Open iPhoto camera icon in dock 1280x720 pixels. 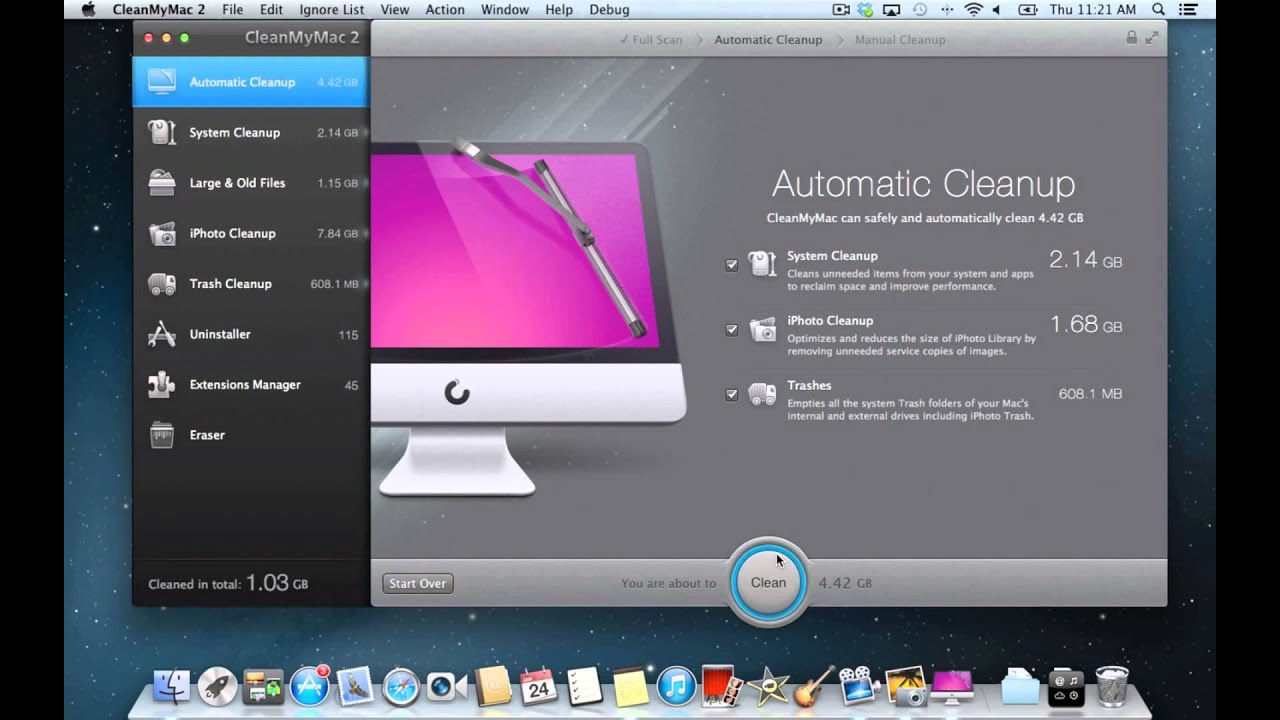pos(906,686)
